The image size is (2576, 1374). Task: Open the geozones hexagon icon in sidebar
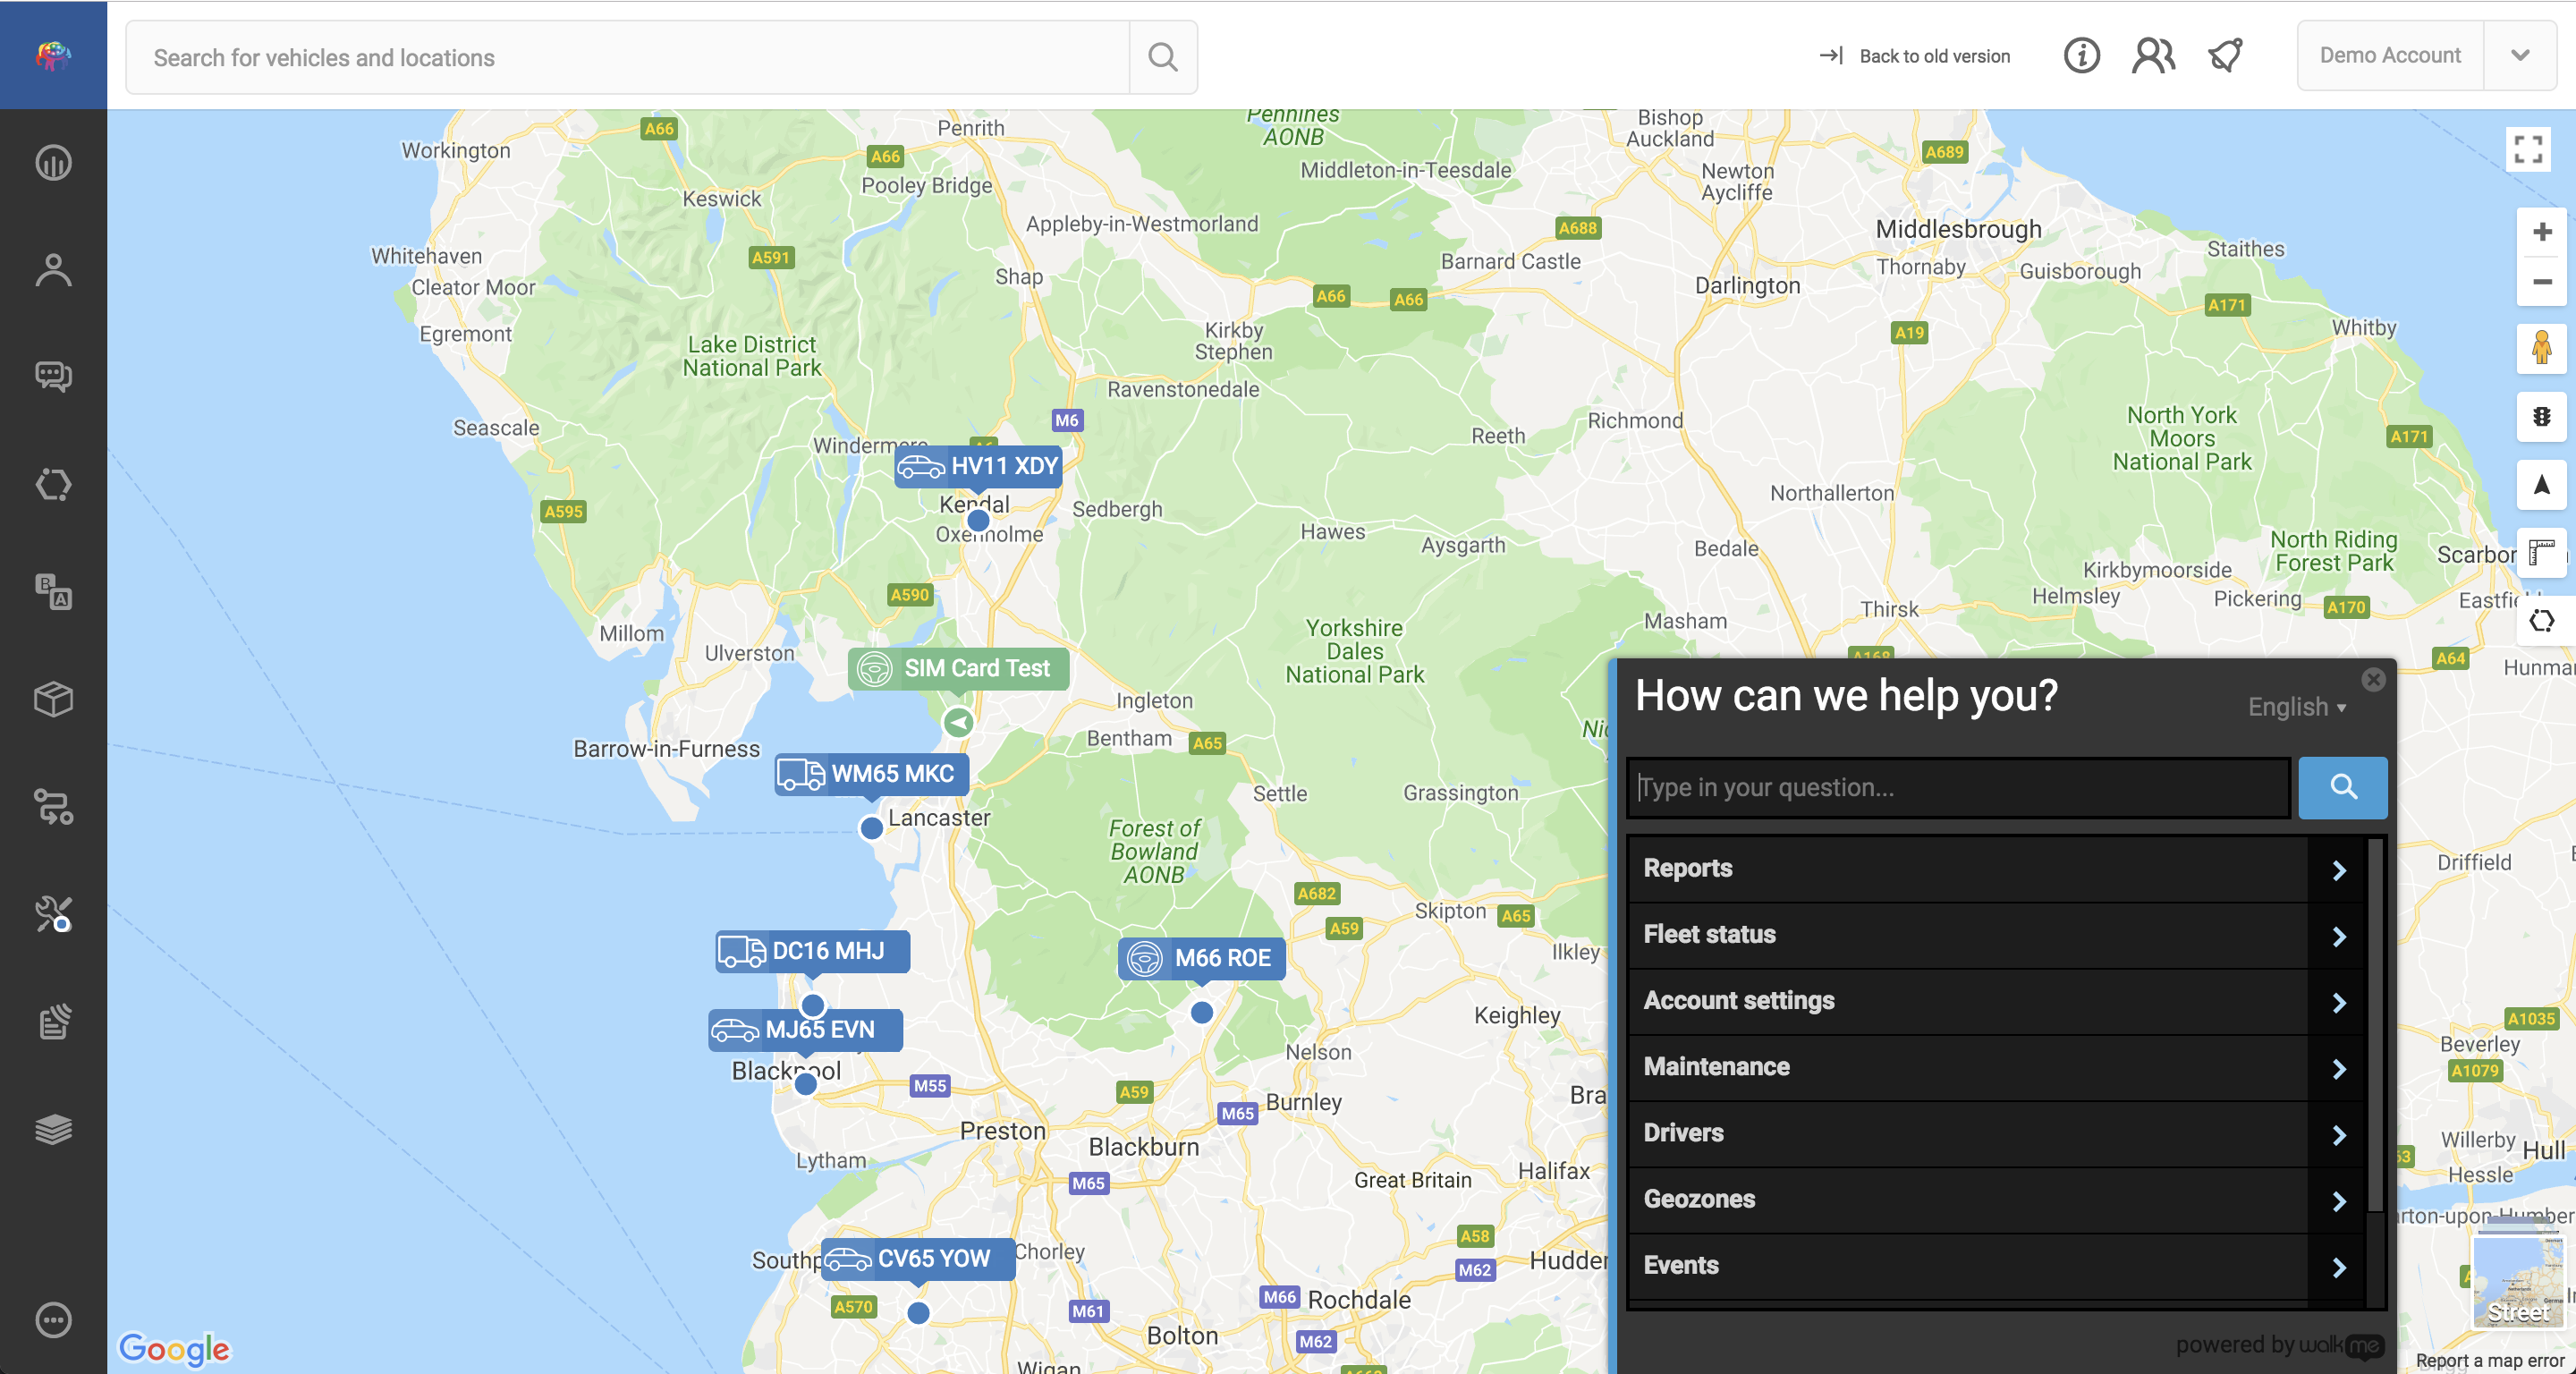[x=53, y=485]
